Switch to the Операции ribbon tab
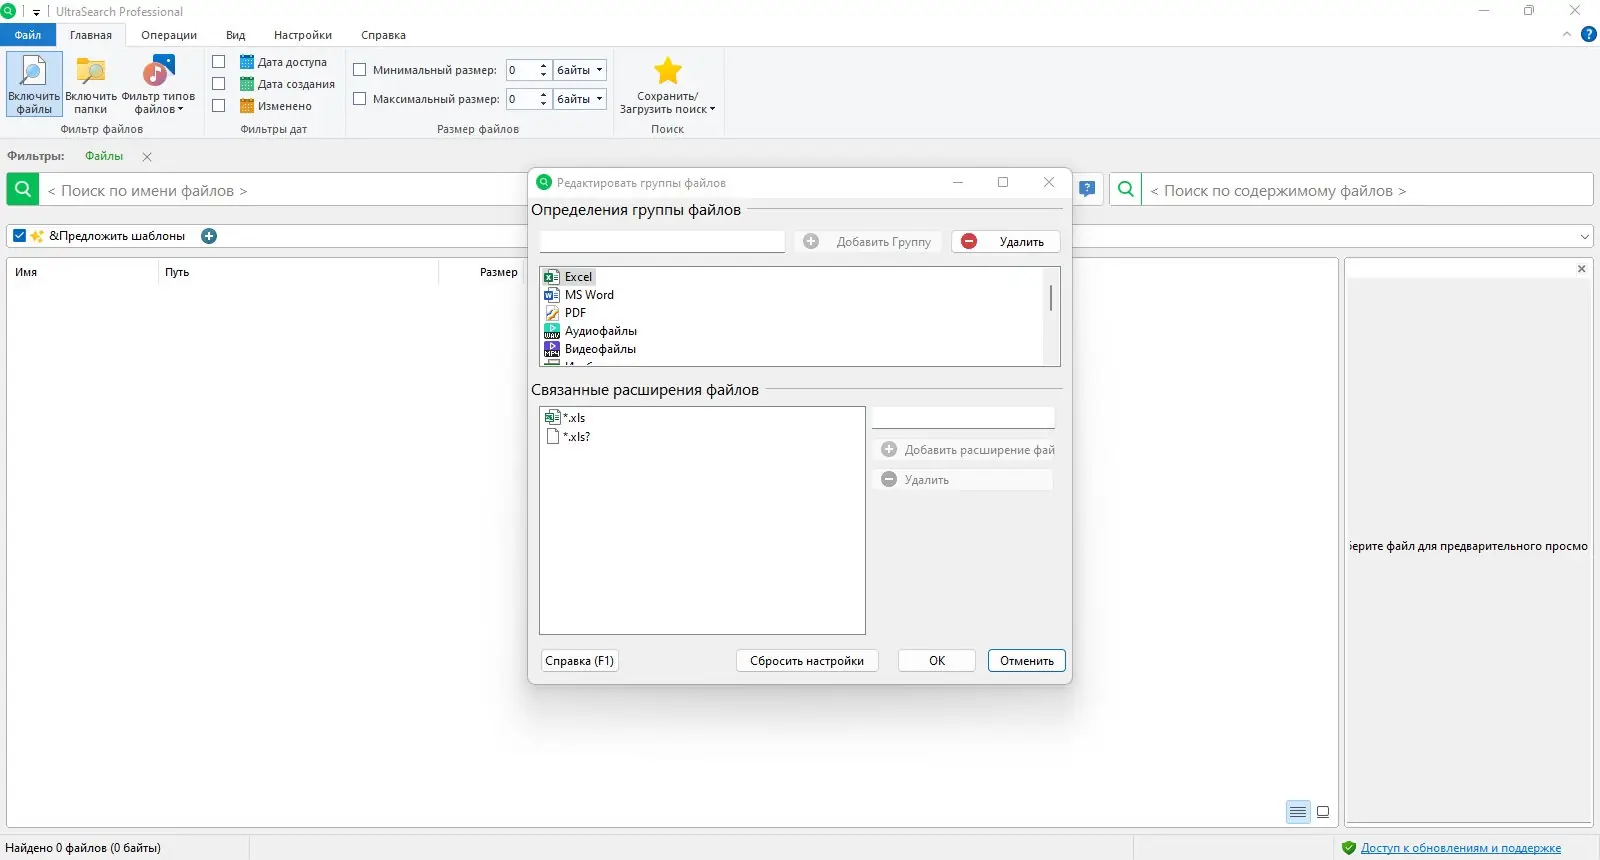 pyautogui.click(x=169, y=35)
